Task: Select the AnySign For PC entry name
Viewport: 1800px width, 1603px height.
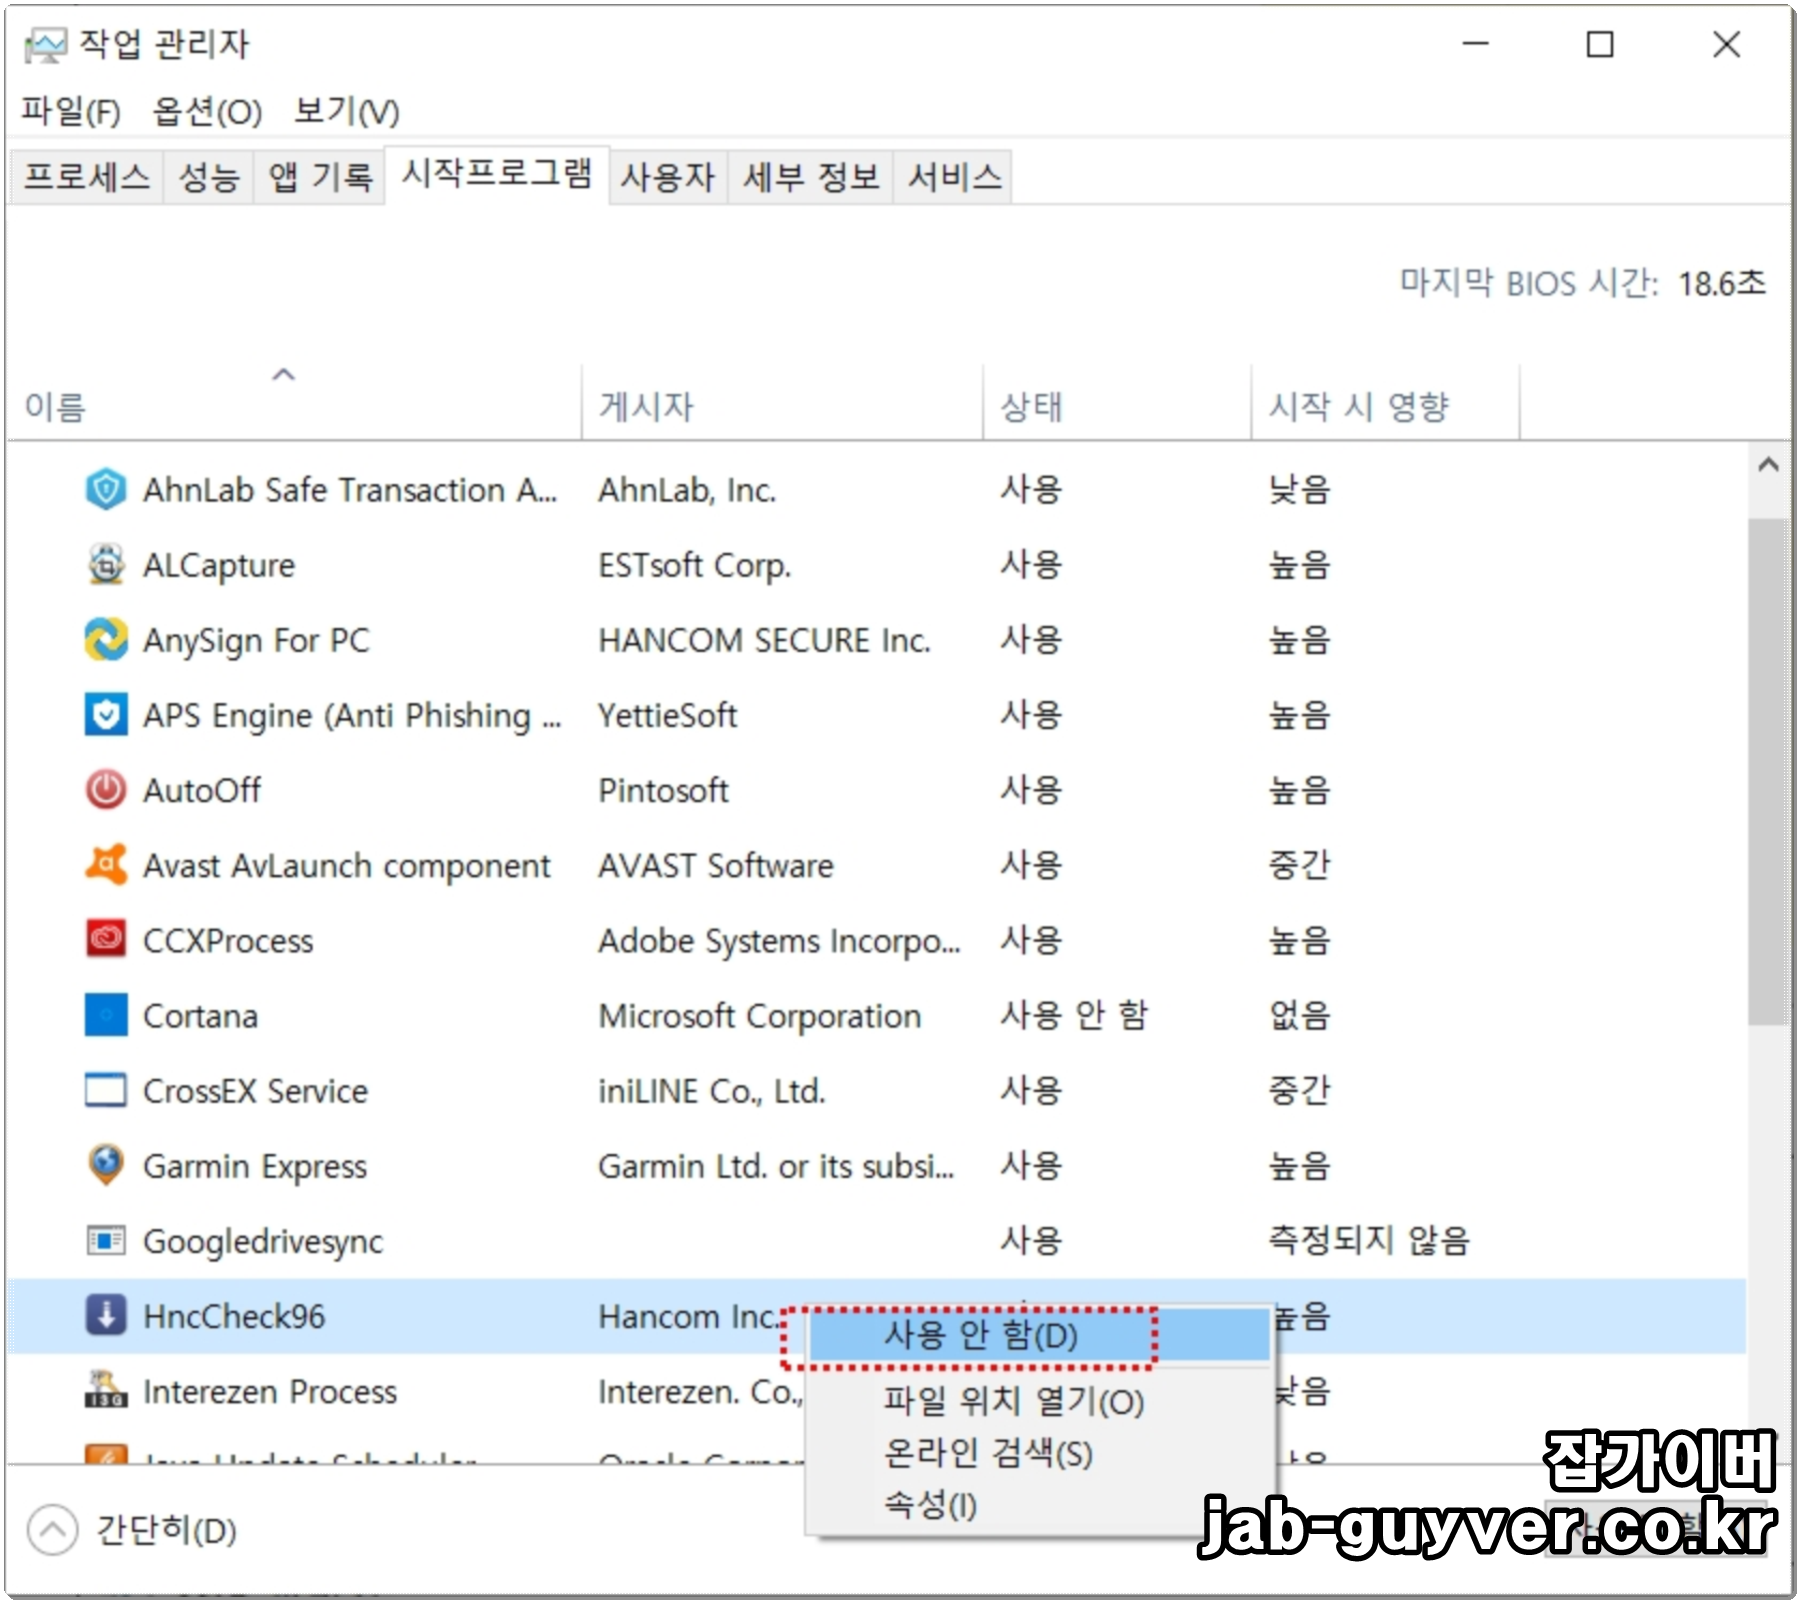Action: 256,640
